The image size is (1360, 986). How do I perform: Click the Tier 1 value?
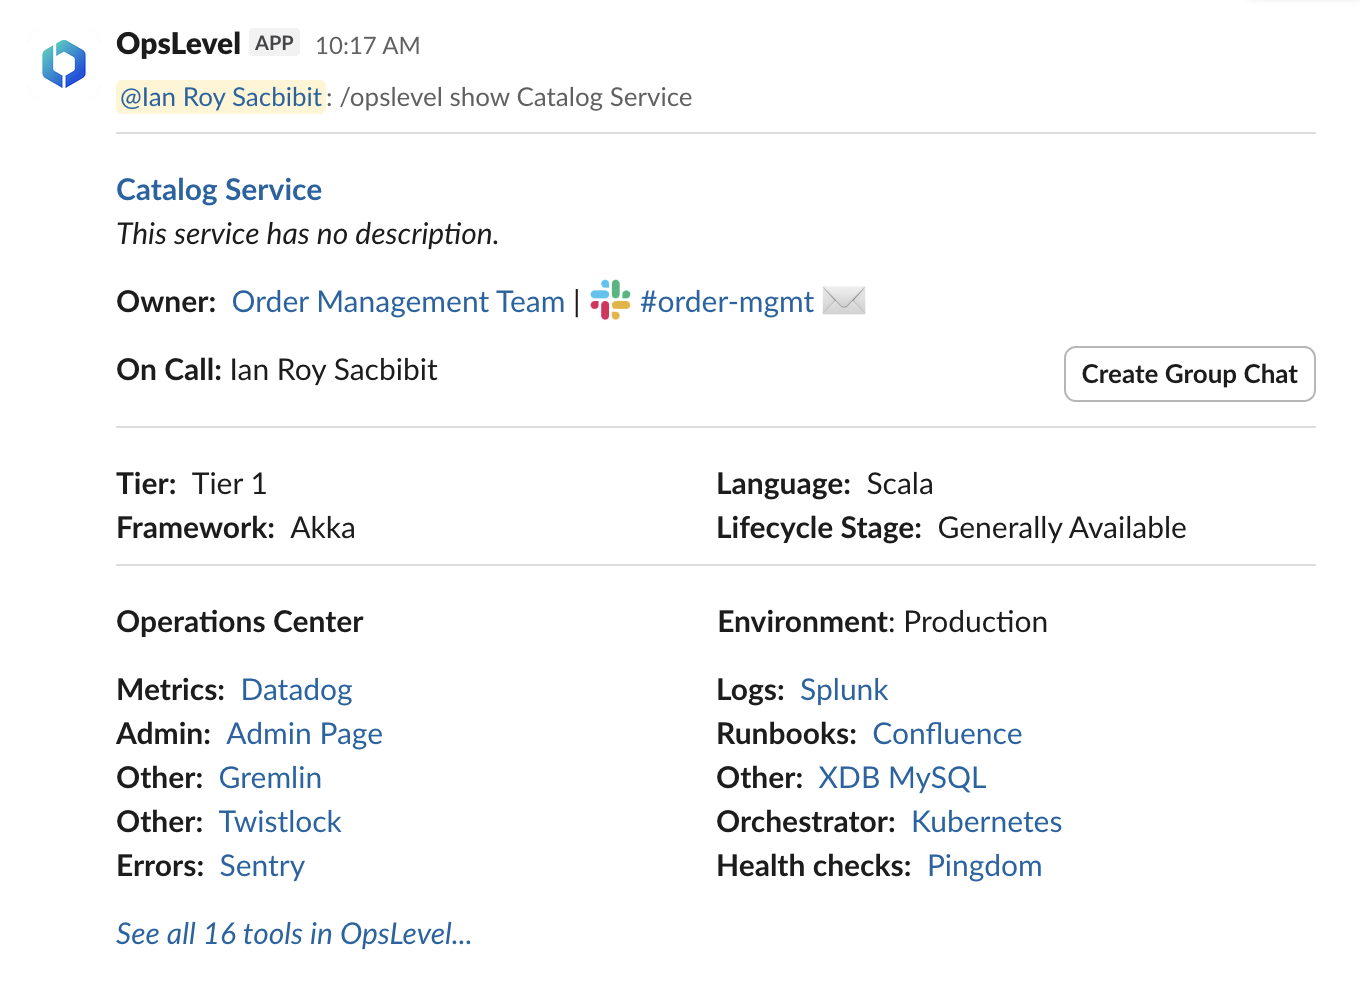(229, 484)
